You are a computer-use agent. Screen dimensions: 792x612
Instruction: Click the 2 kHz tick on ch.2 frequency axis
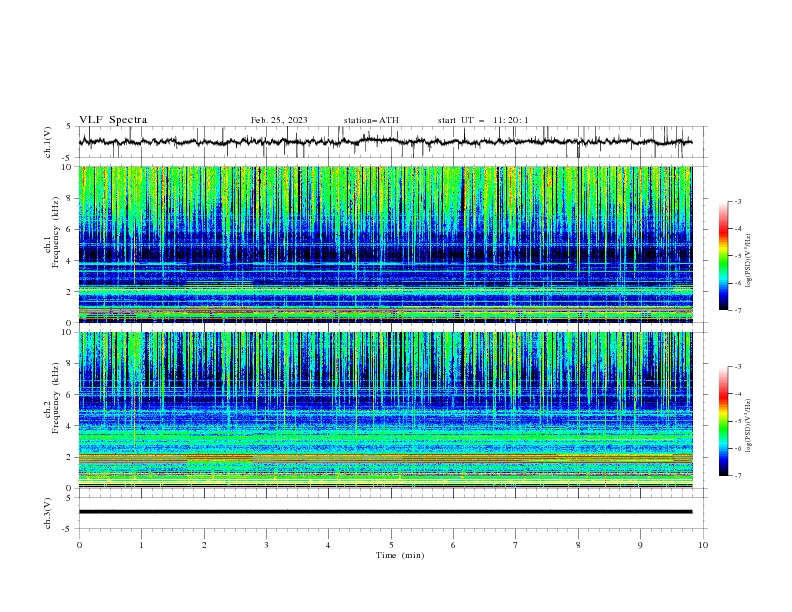[x=71, y=457]
